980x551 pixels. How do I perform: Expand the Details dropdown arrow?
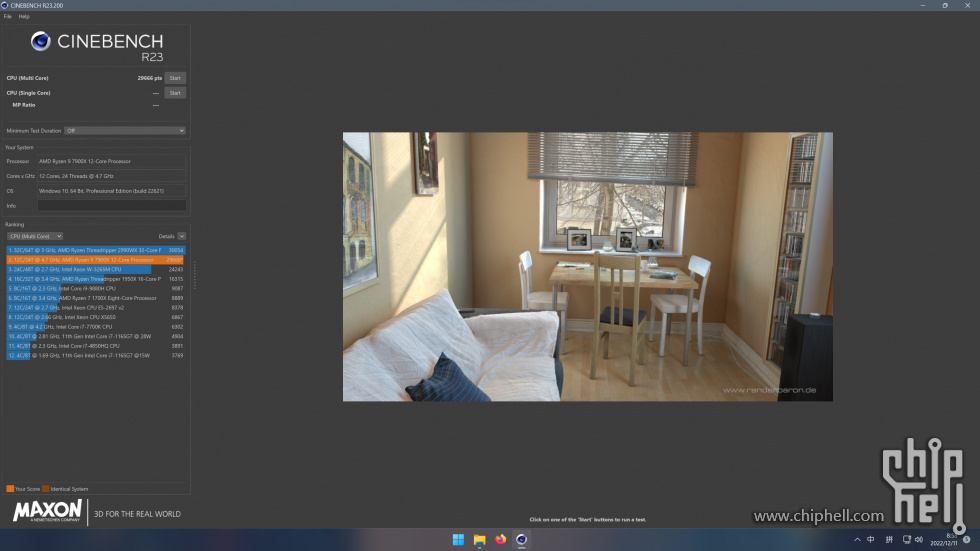coord(181,236)
